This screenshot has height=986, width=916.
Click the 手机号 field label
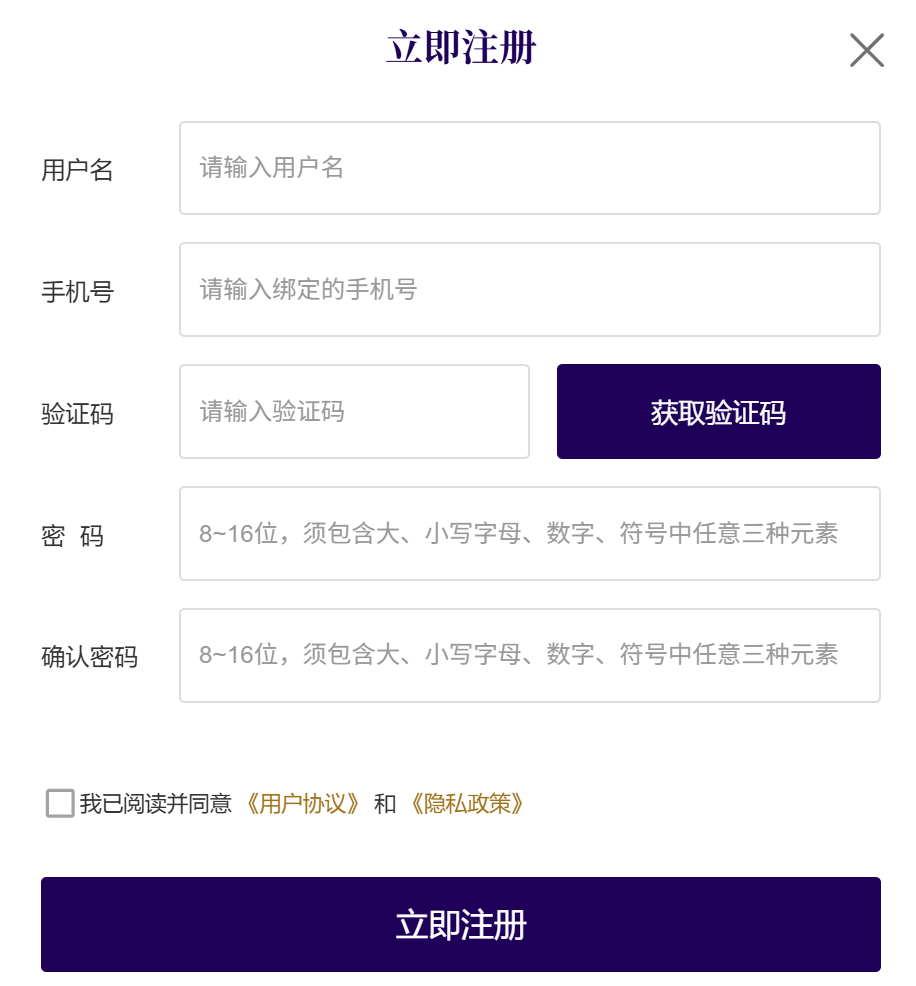77,292
